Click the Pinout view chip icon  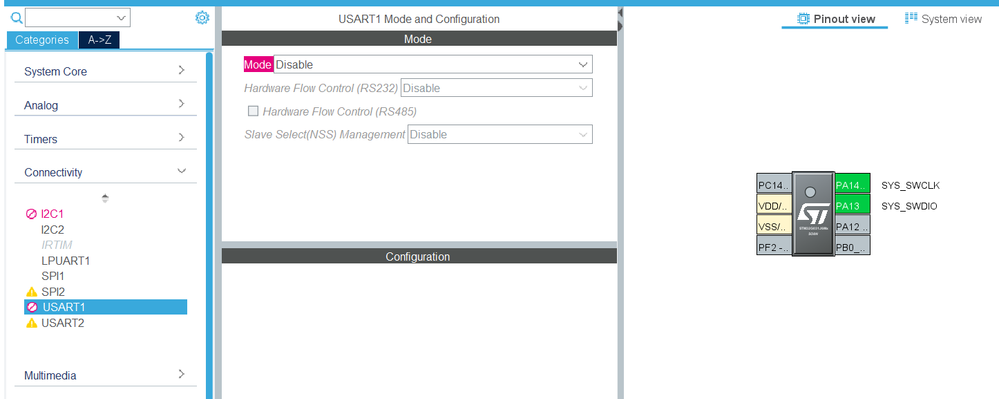point(803,18)
